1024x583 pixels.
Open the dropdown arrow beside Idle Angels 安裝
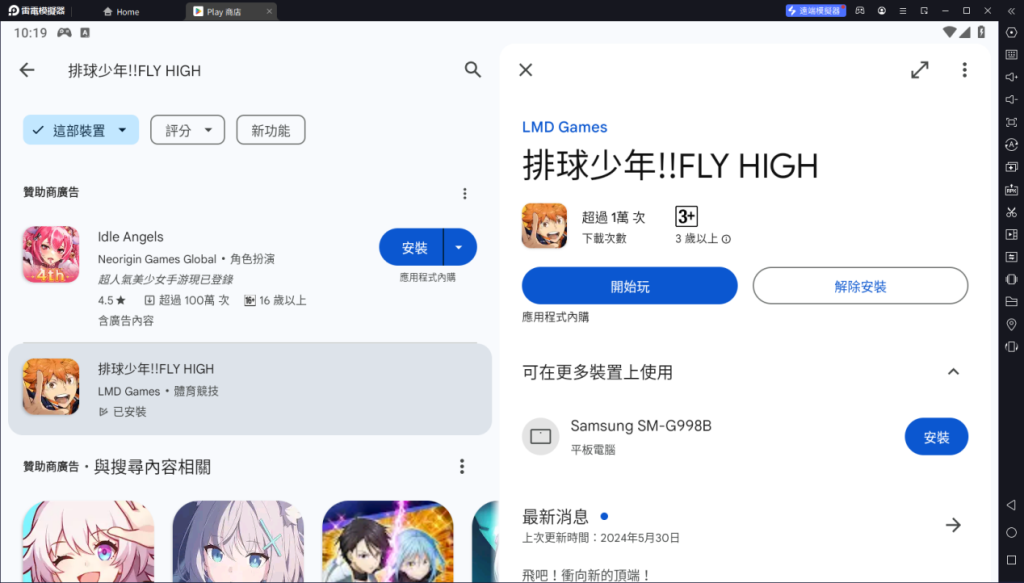[460, 247]
